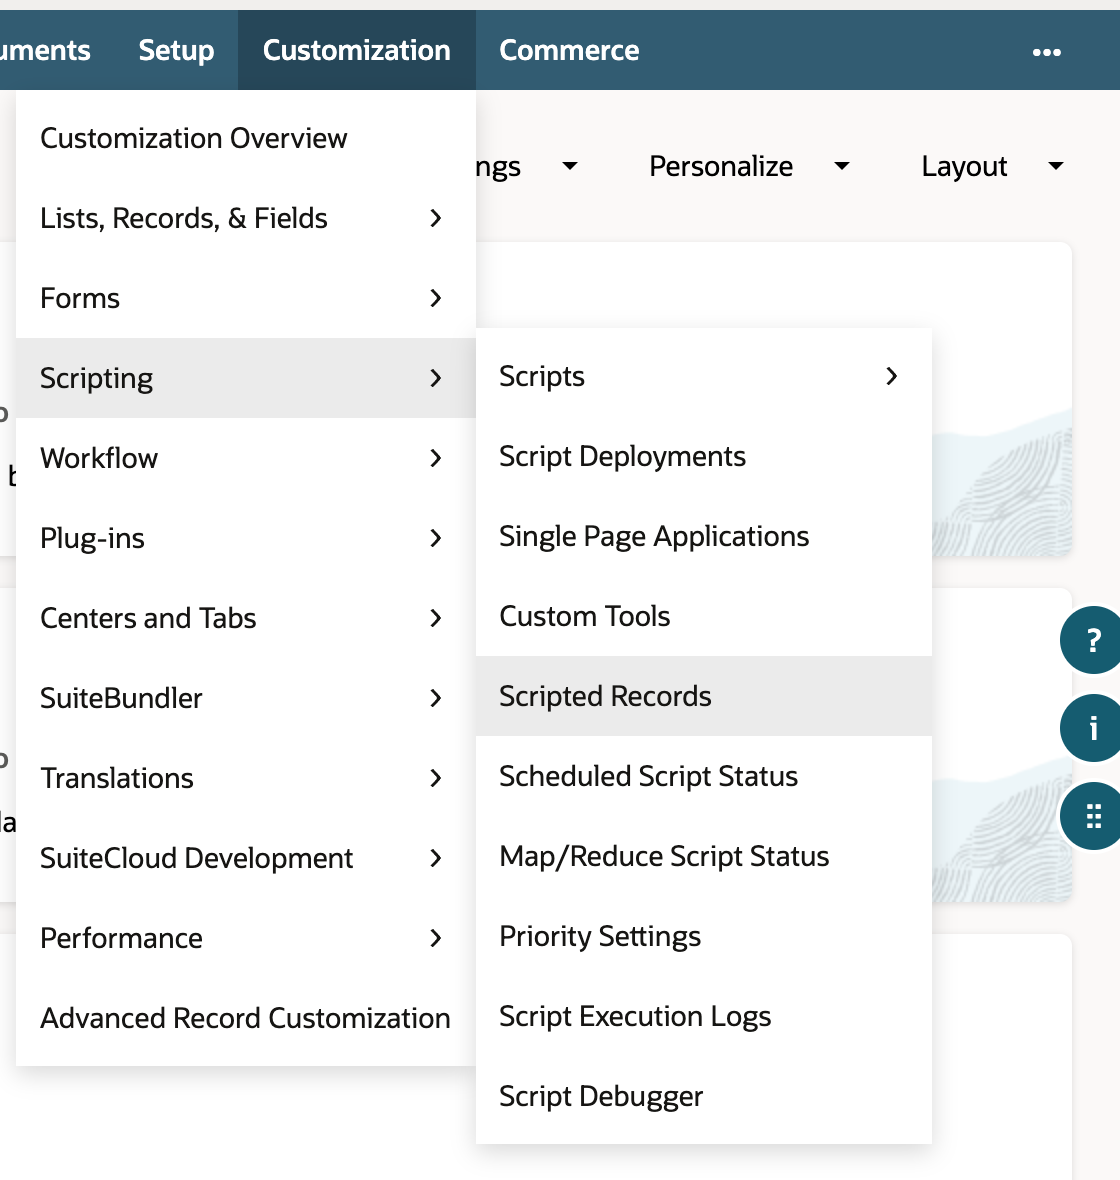Screen dimensions: 1120x1180
Task: Open Scripted Records
Action: click(x=704, y=696)
